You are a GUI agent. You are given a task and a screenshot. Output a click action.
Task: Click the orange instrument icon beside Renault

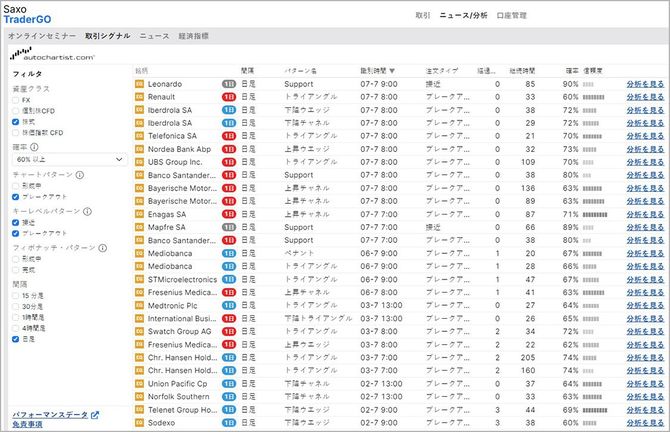(139, 97)
